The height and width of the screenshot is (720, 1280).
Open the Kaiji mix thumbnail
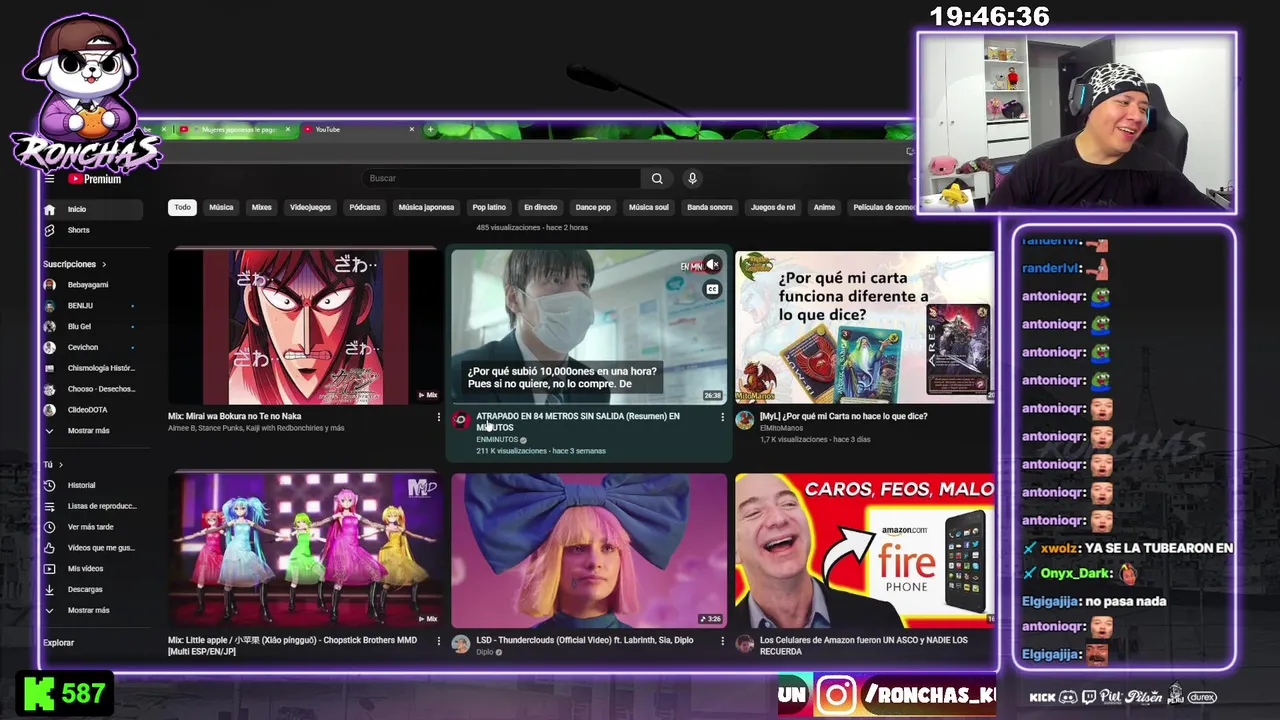click(304, 326)
